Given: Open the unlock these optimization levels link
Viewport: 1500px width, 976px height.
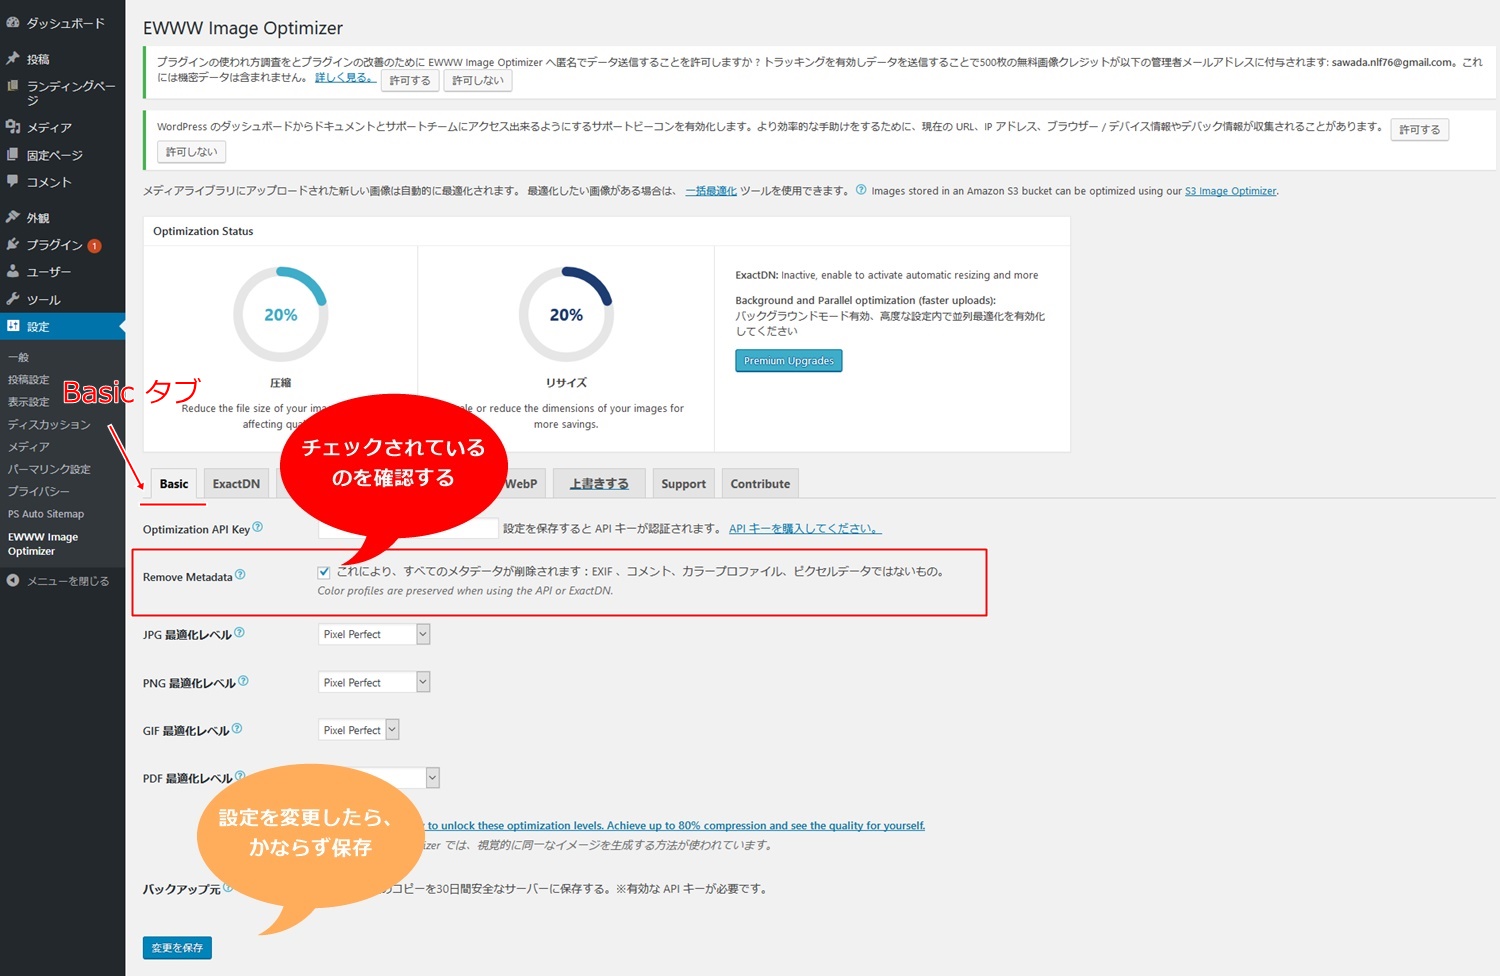Looking at the screenshot, I should coord(676,825).
